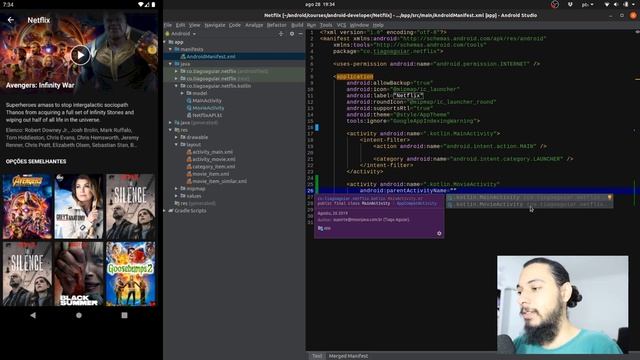This screenshot has height=360, width=640.
Task: Open MovieActivity in the project tree
Action: point(208,108)
